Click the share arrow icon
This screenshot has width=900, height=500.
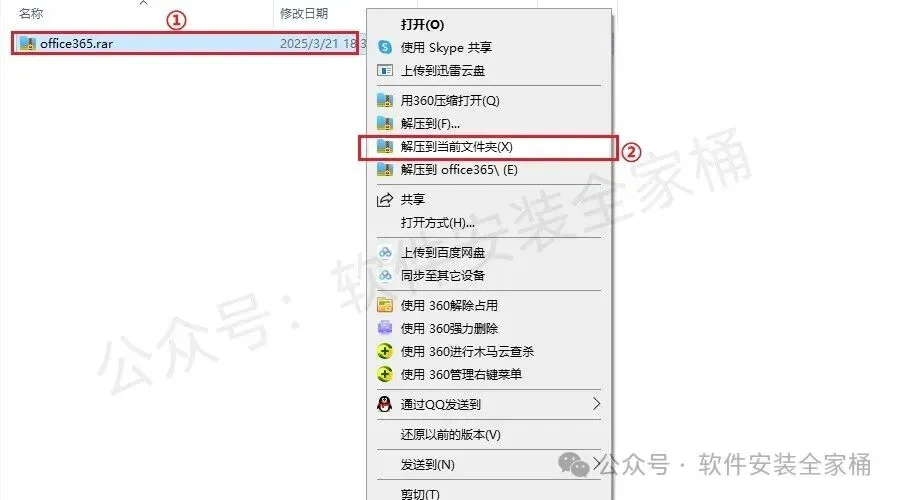(x=385, y=199)
